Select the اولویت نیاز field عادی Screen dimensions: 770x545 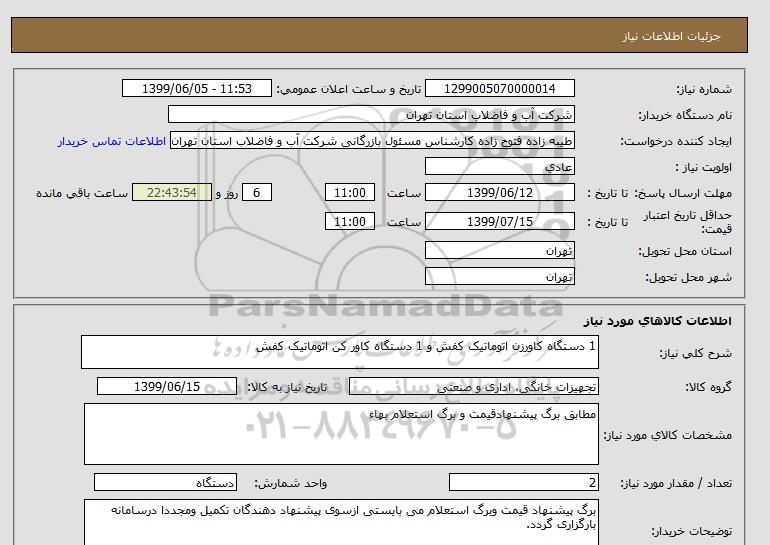coord(499,166)
